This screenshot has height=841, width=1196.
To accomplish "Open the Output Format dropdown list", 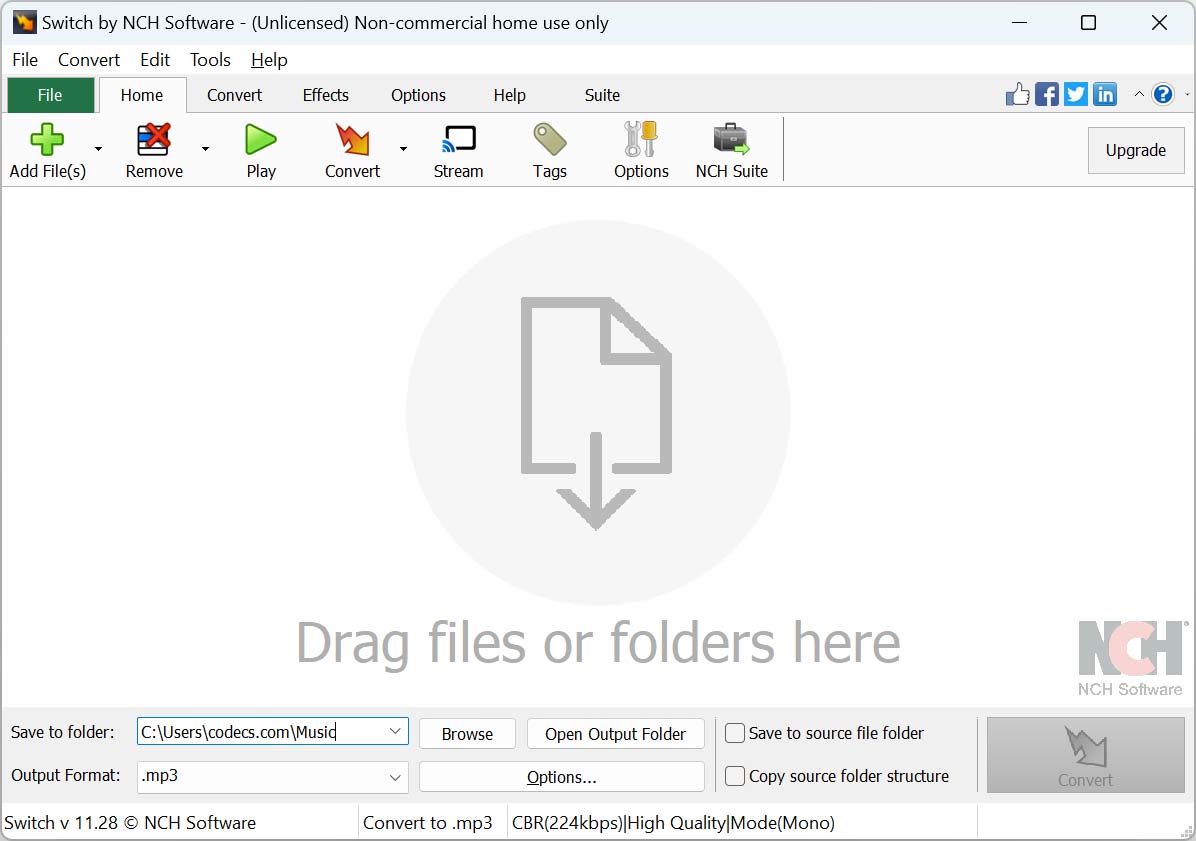I will pos(395,777).
